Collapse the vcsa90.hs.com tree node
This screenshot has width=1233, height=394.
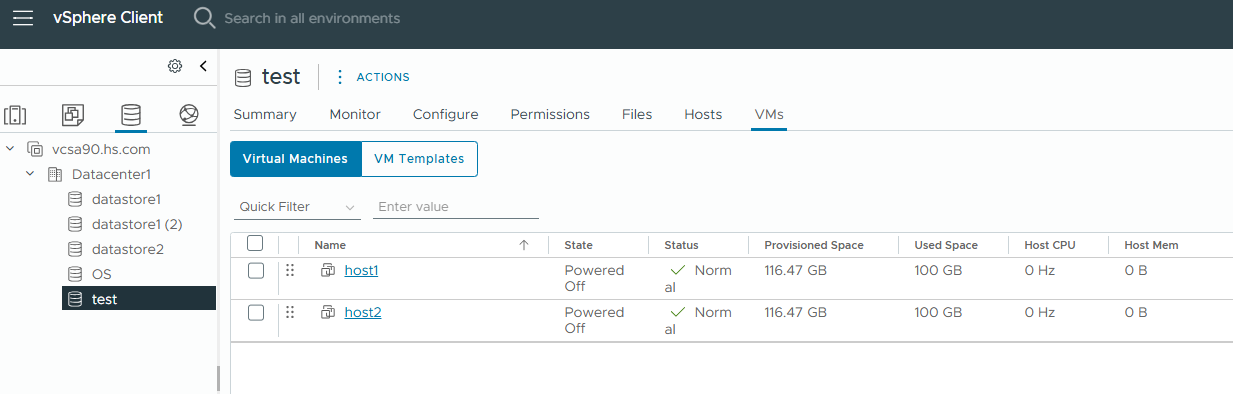pyautogui.click(x=11, y=149)
